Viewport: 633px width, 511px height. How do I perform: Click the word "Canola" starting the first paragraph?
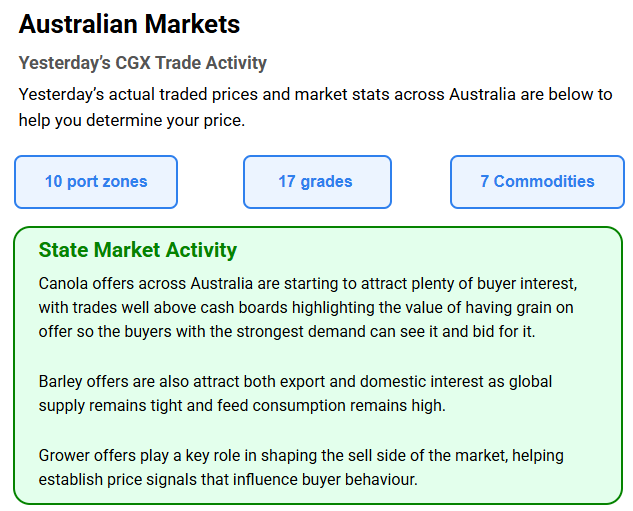[x=62, y=283]
